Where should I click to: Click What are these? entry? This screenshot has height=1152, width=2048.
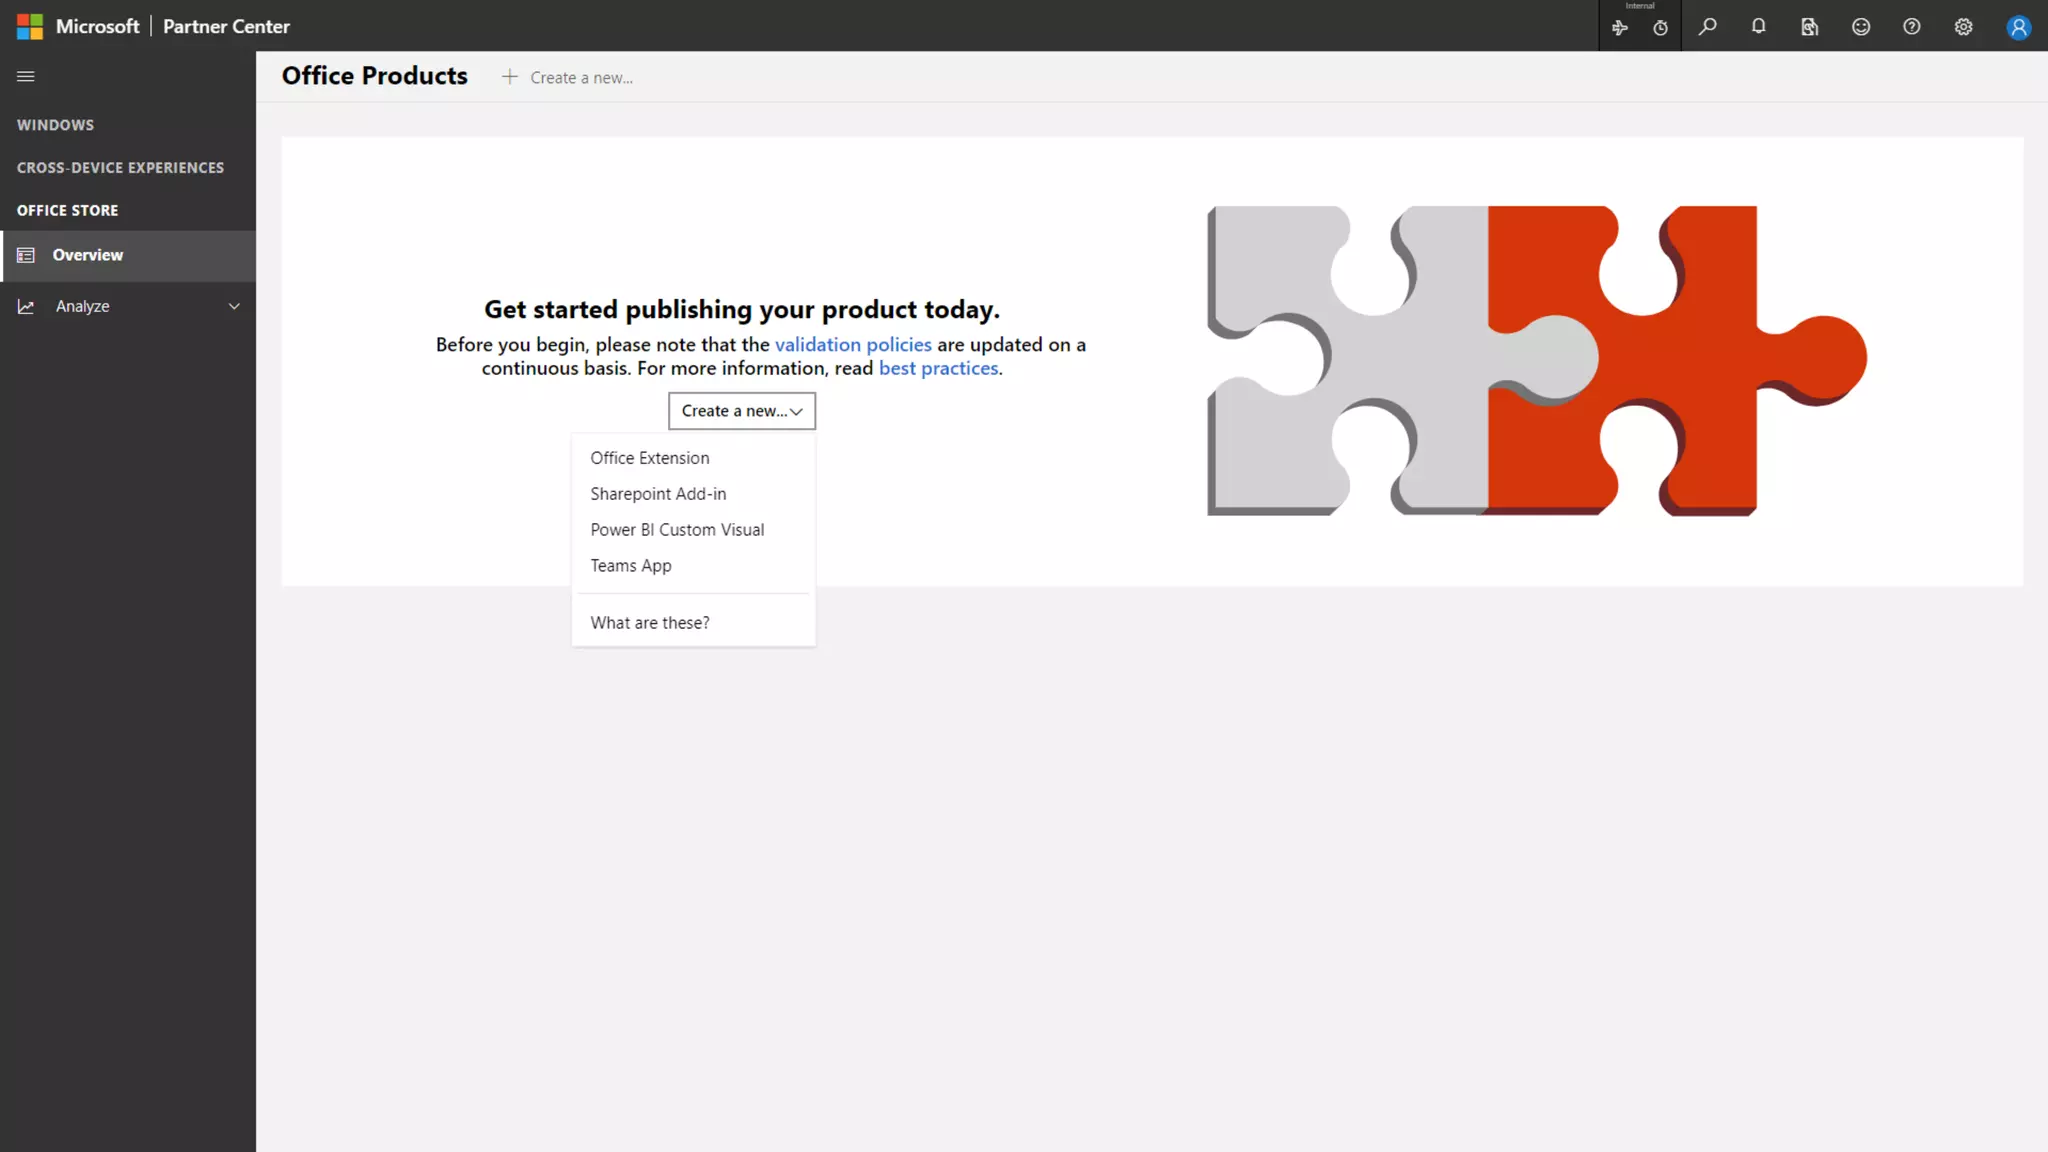[650, 623]
